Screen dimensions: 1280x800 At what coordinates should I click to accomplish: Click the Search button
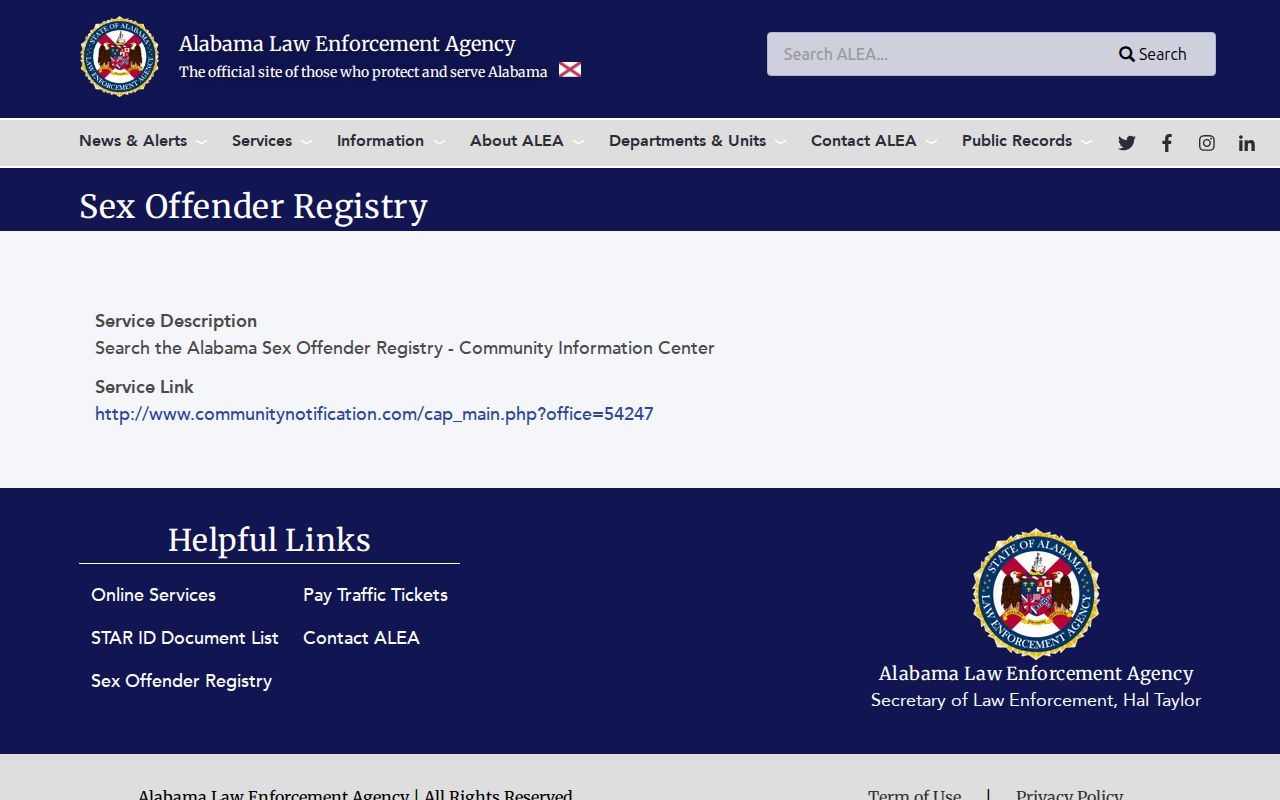pos(1153,54)
